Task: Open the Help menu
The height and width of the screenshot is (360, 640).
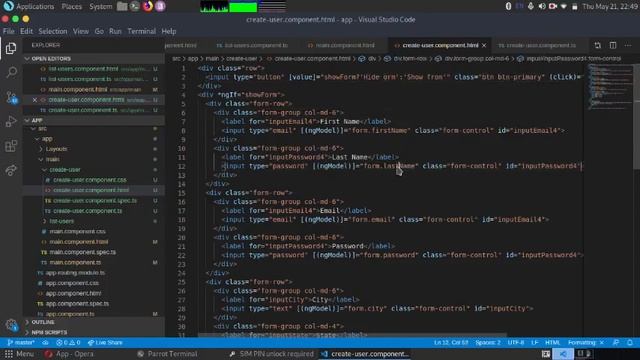Action: (x=169, y=31)
